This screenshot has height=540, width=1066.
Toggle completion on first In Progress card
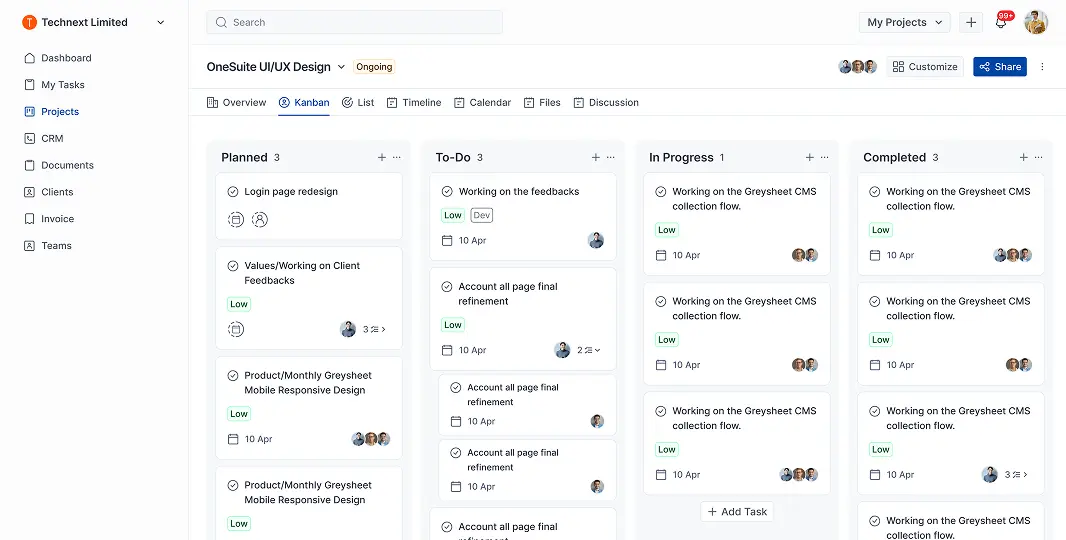point(661,192)
